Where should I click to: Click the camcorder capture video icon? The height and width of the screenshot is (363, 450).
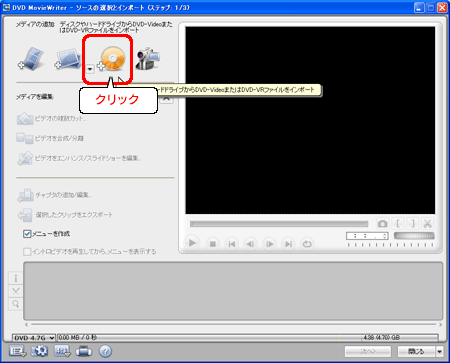tap(148, 59)
